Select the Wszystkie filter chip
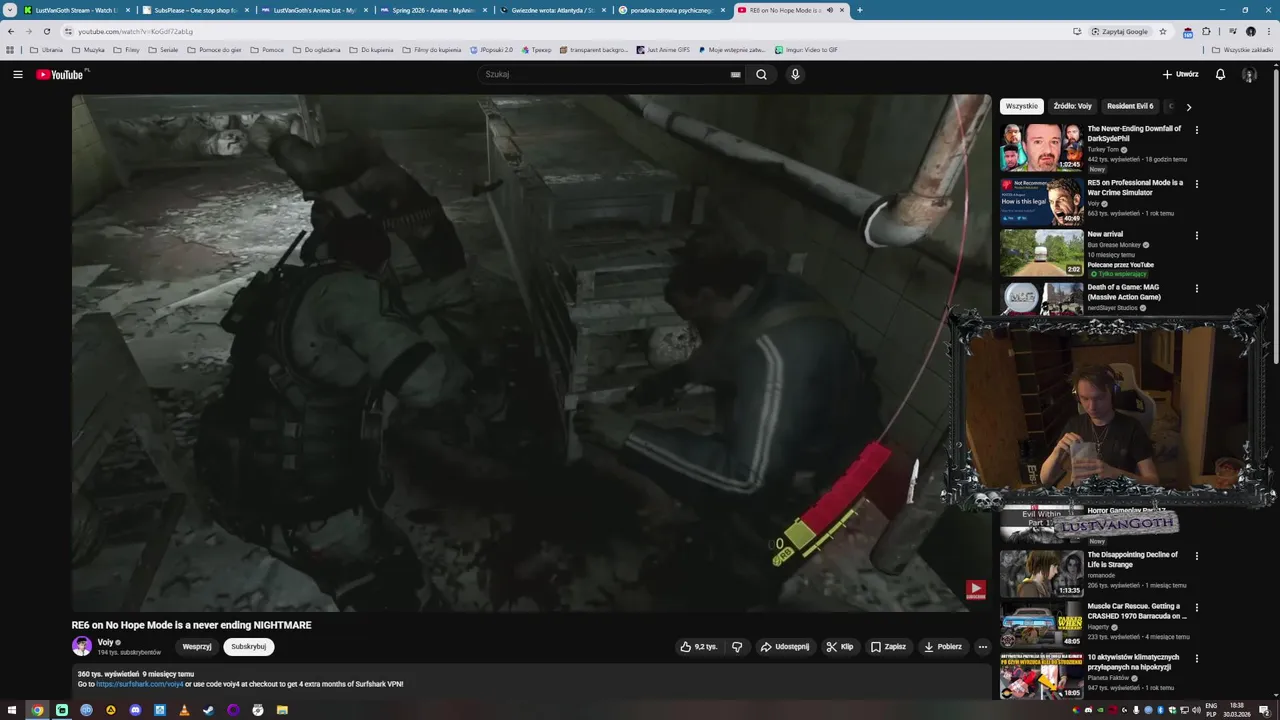The image size is (1280, 720). [1021, 106]
